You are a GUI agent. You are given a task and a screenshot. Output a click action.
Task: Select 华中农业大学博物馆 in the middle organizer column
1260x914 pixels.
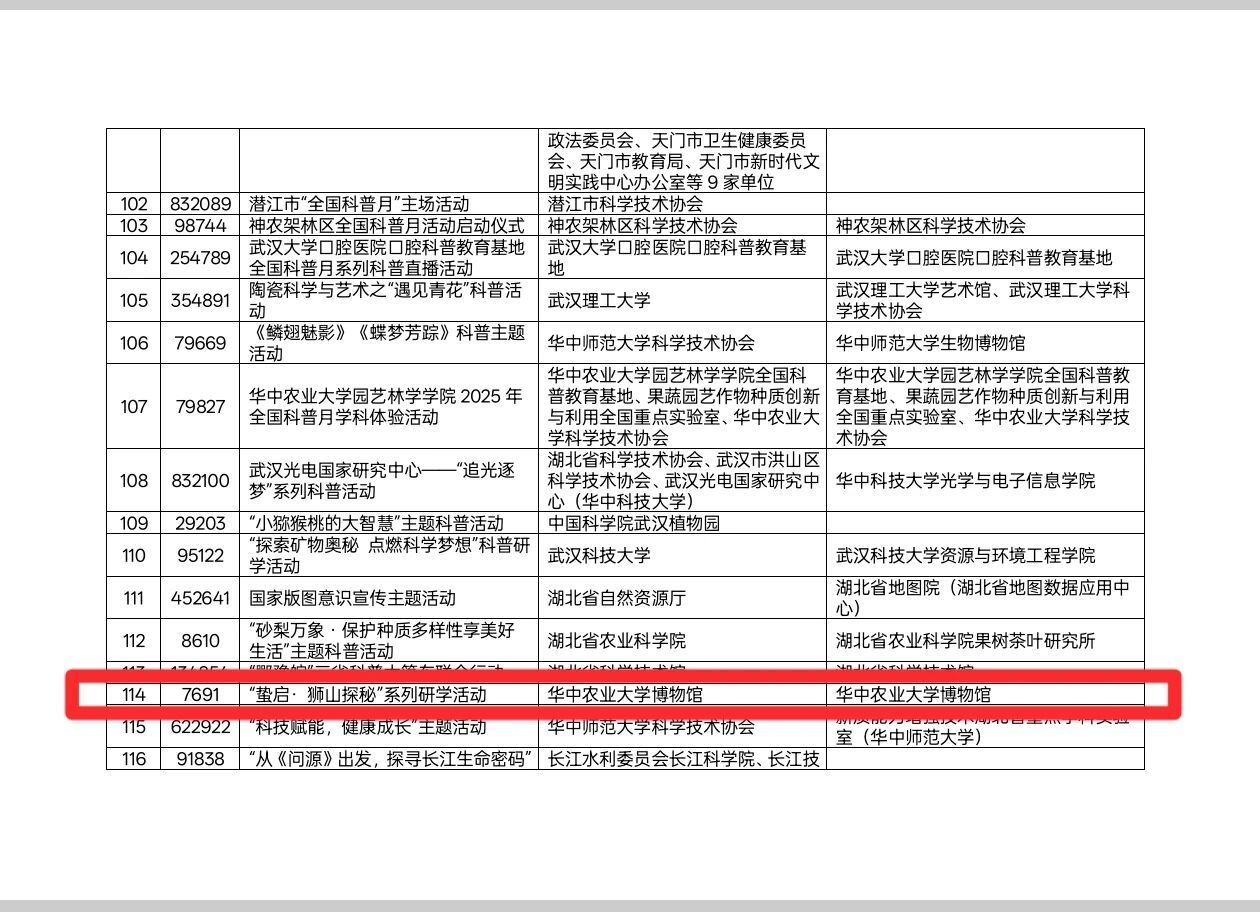click(x=625, y=694)
